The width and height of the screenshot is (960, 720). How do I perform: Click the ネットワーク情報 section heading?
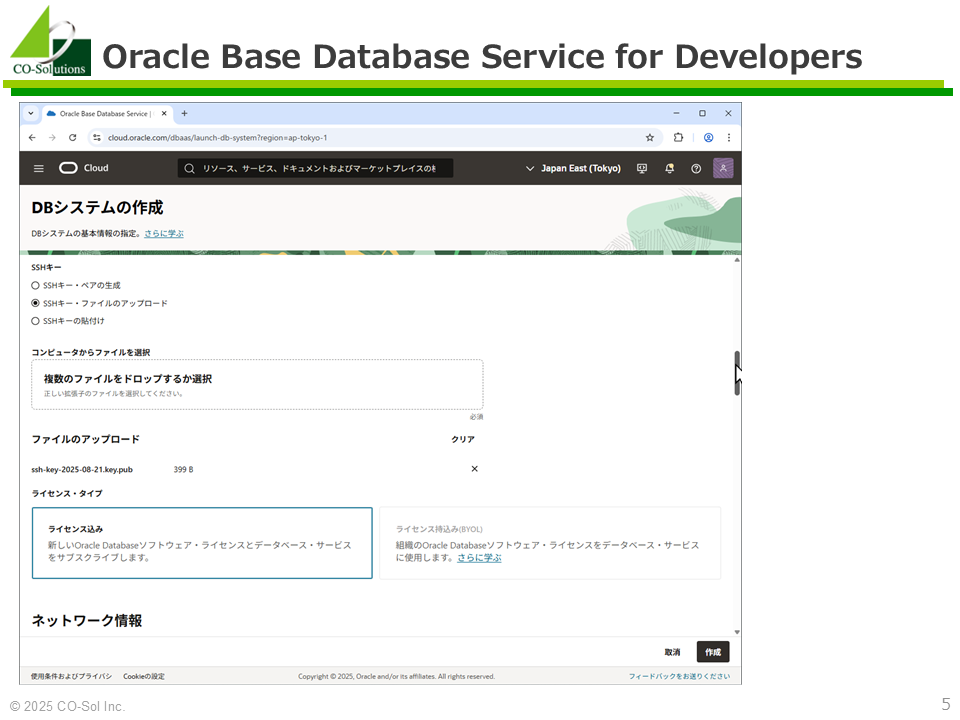(87, 621)
